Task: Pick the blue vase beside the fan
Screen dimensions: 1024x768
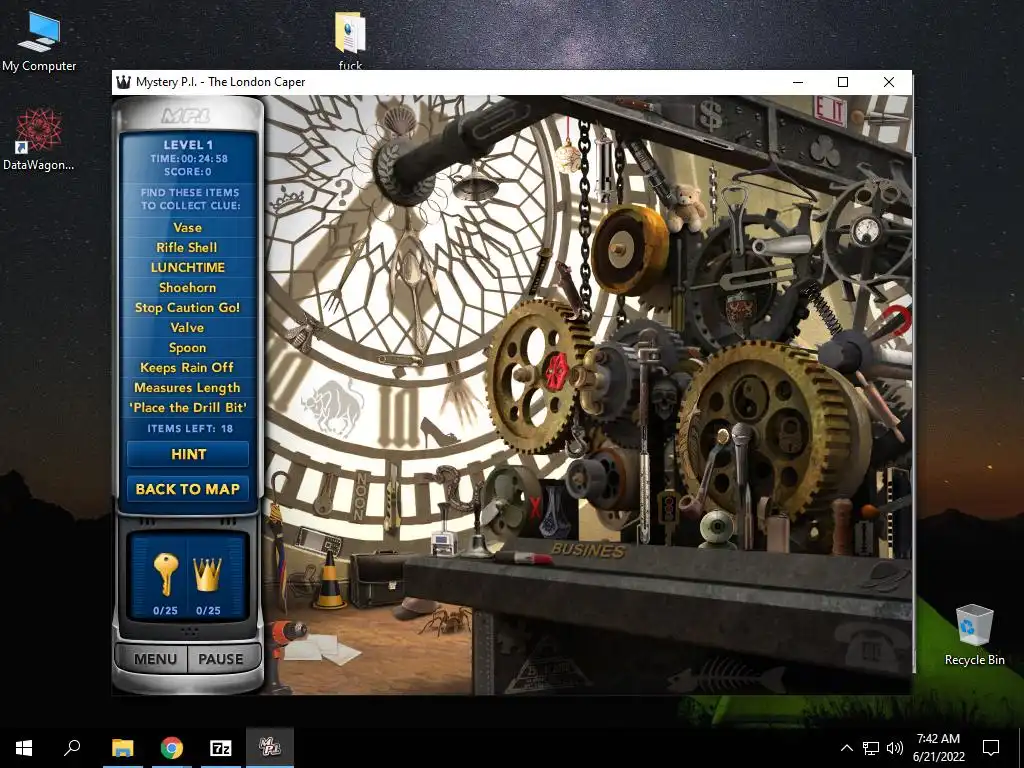Action: (x=554, y=511)
